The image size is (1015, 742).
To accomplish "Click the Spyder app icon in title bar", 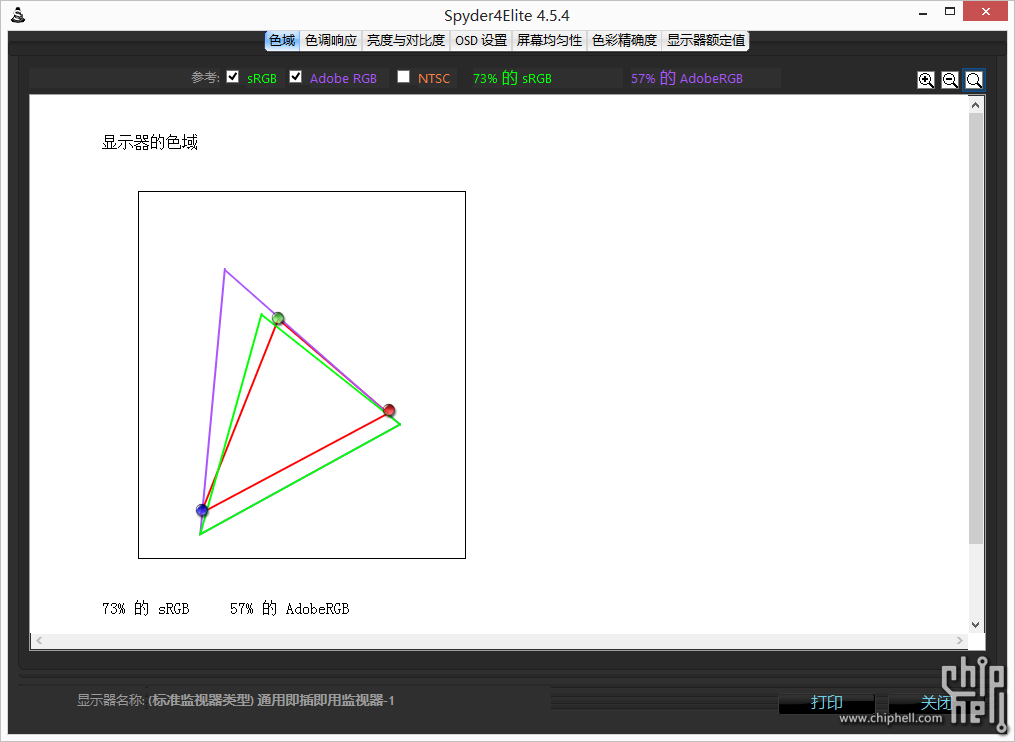I will (x=18, y=15).
